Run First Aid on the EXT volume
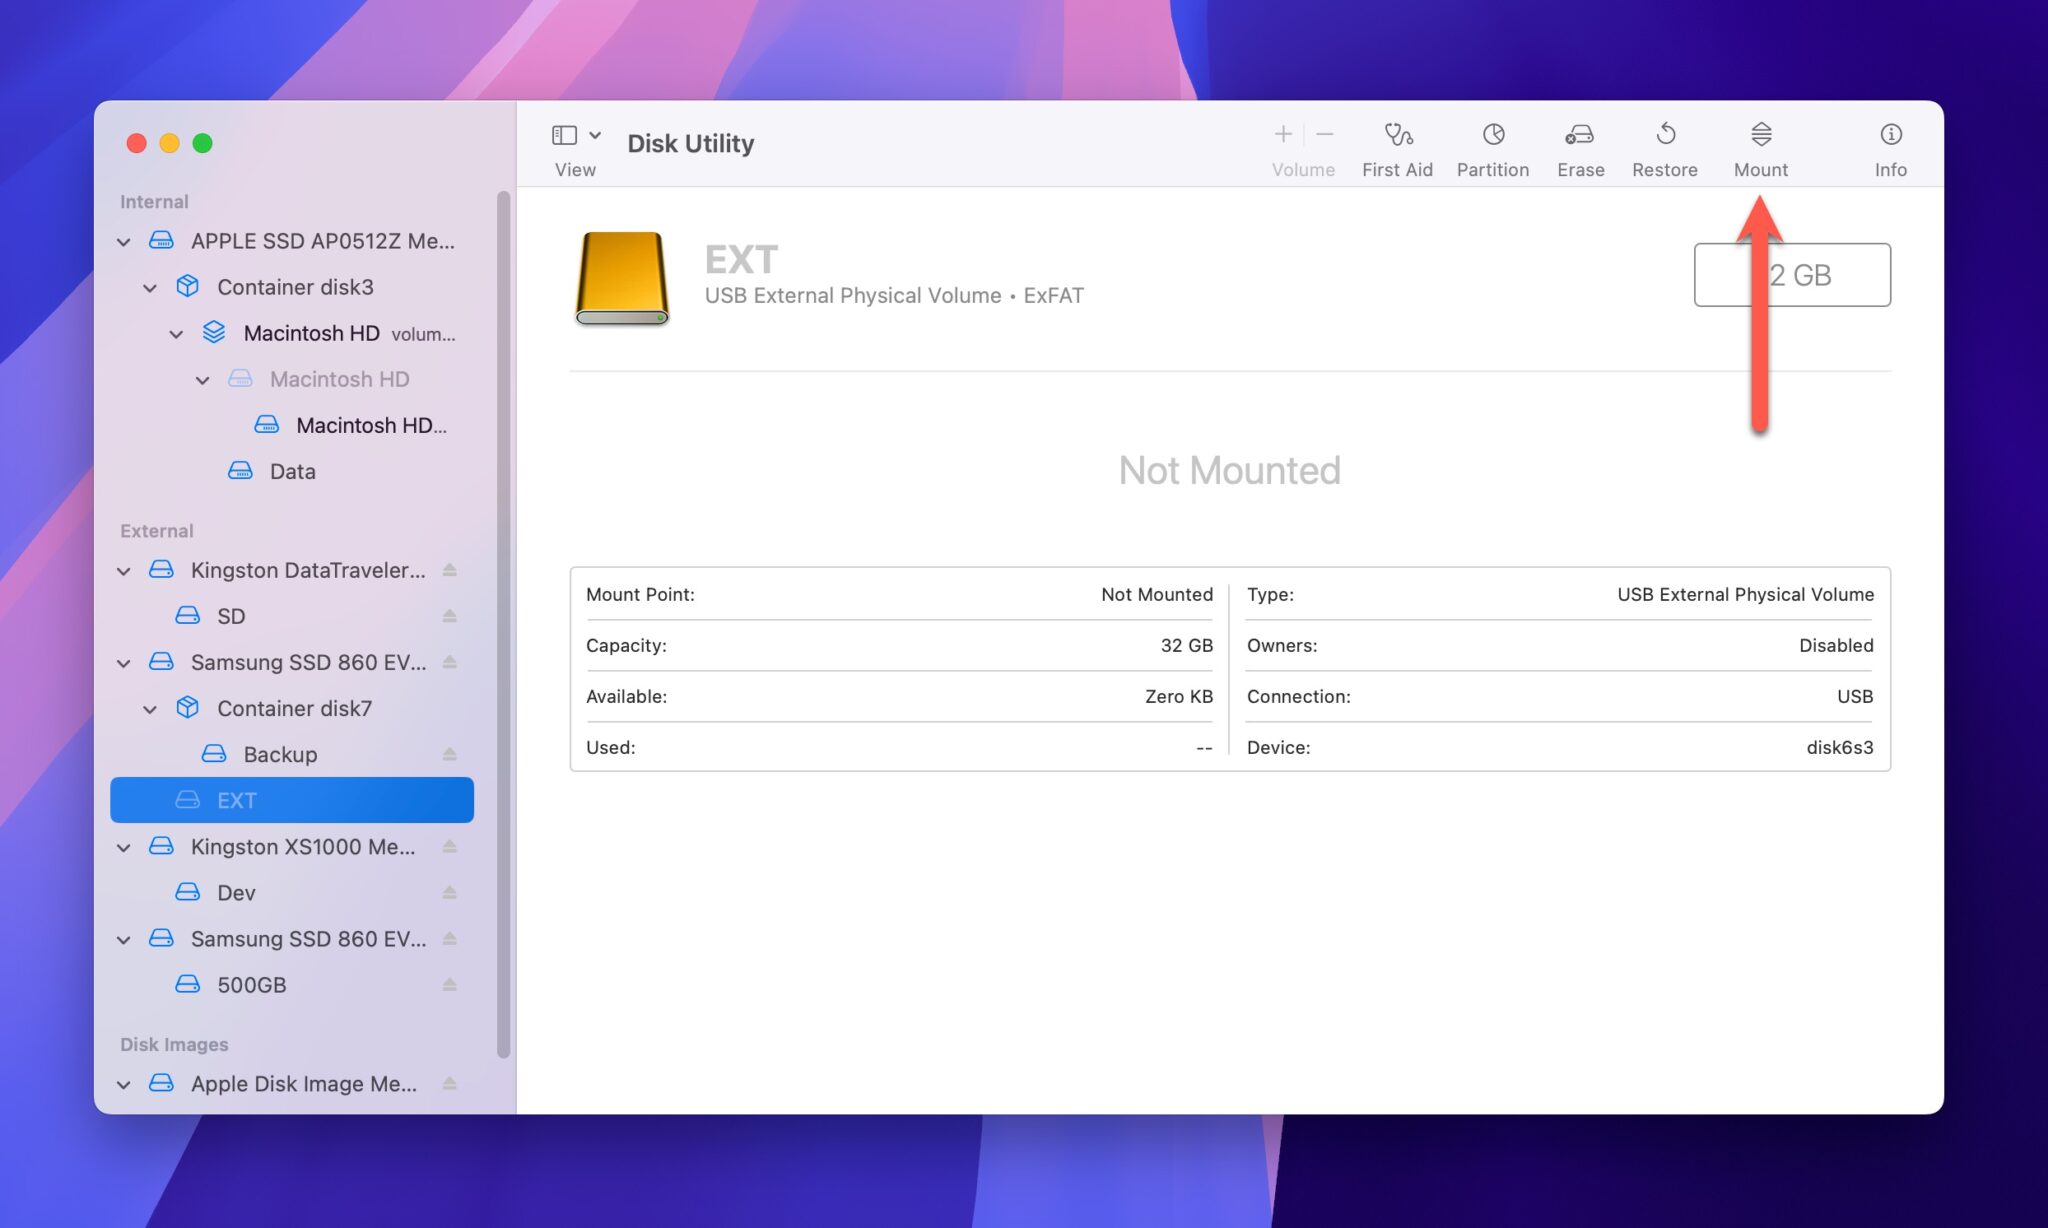 tap(1397, 145)
